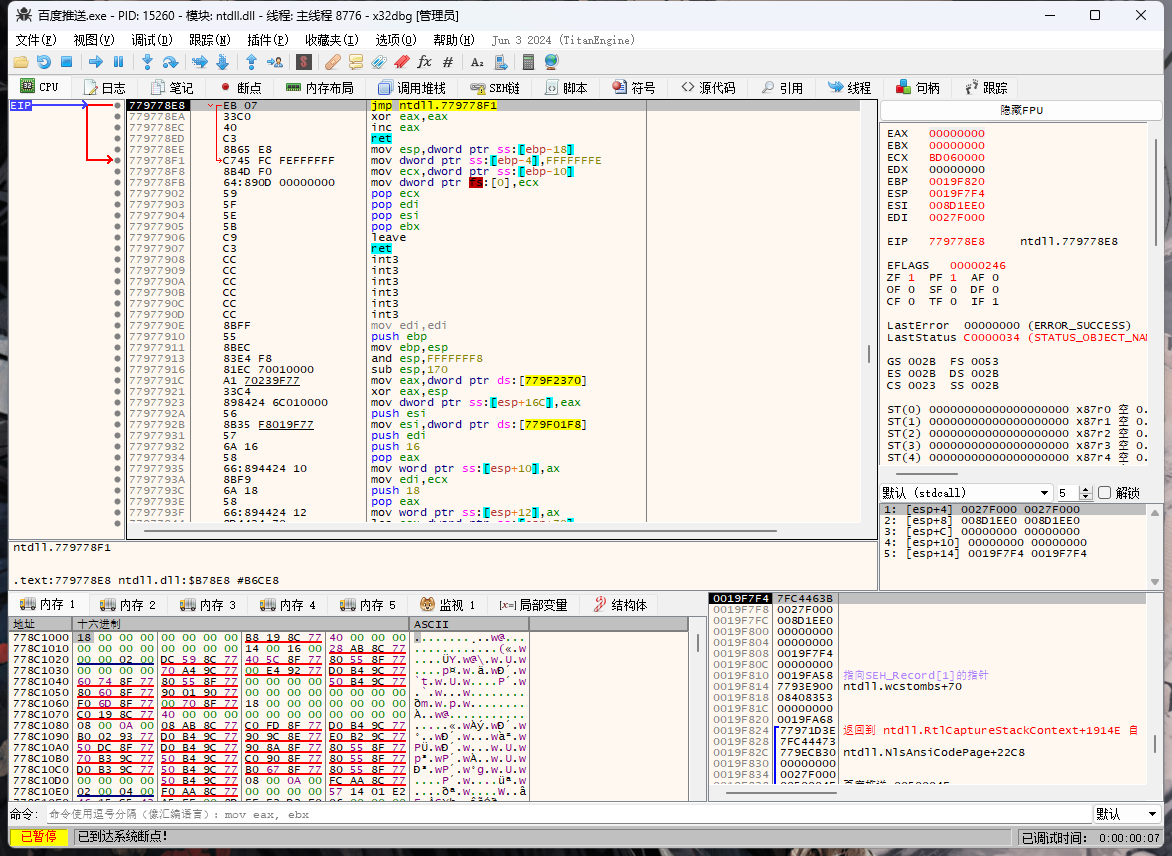1172x856 pixels.
Task: Switch to the 句柄 tab
Action: pos(918,87)
